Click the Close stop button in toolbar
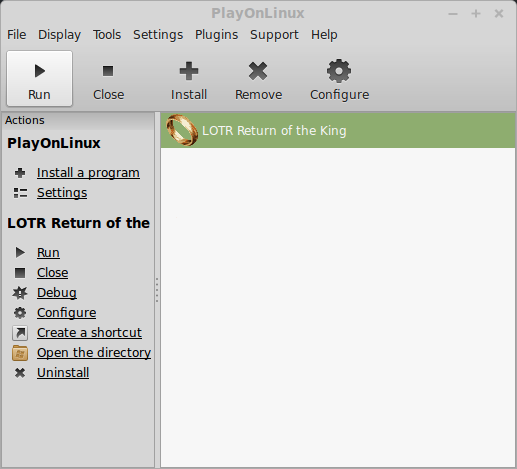 coord(108,79)
